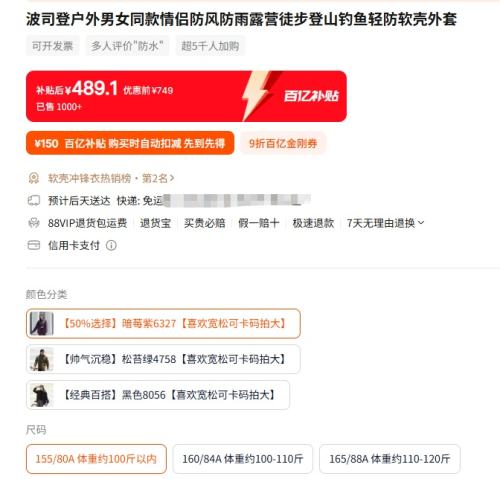Click the ranking medal icon
The image size is (500, 479).
pos(34,178)
